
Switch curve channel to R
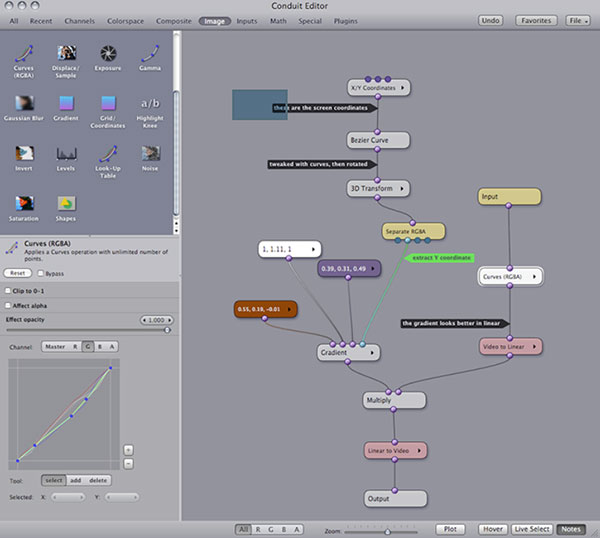pos(75,347)
